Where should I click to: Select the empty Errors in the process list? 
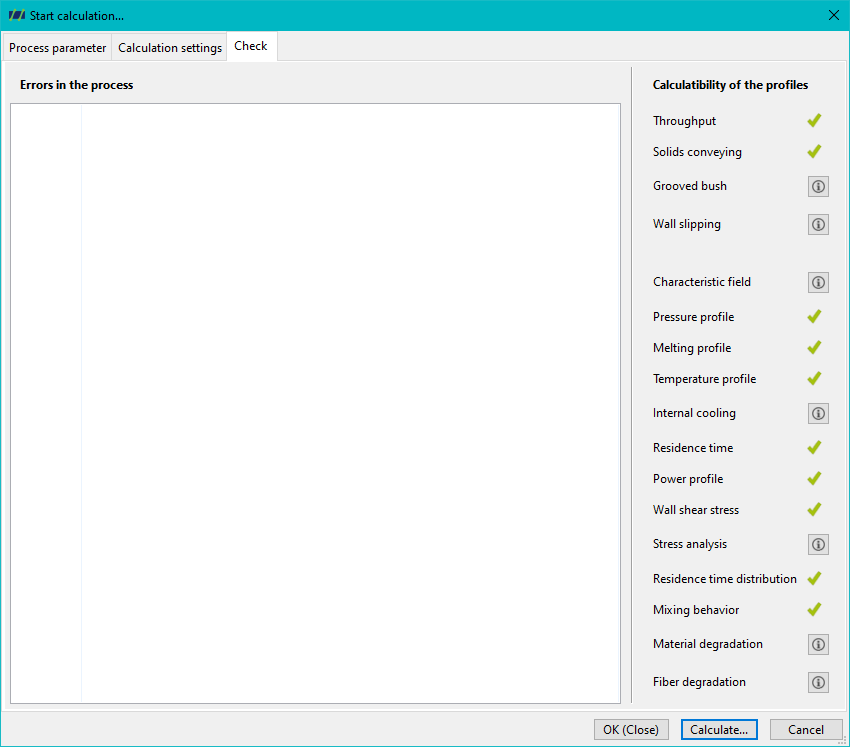point(315,403)
